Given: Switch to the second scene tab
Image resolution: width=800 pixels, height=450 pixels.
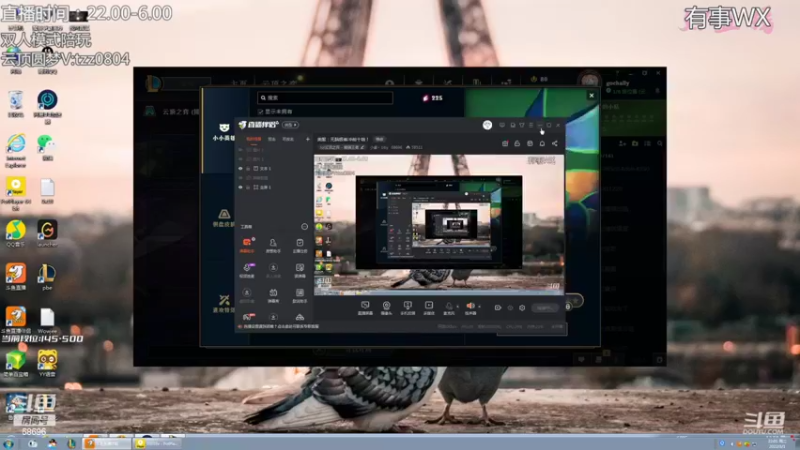Looking at the screenshot, I should tap(272, 139).
